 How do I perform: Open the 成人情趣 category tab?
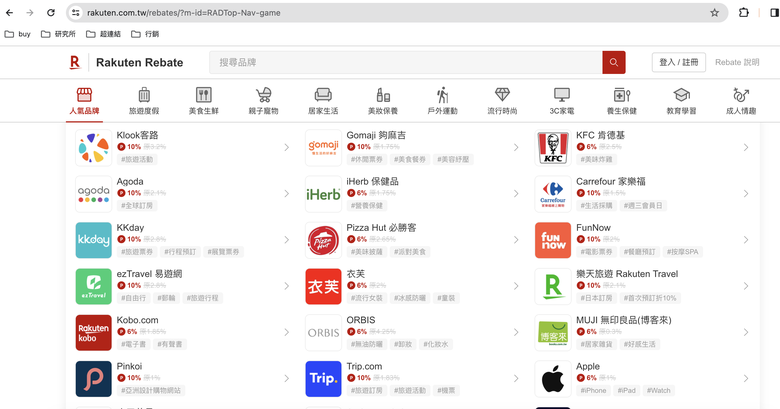(741, 101)
